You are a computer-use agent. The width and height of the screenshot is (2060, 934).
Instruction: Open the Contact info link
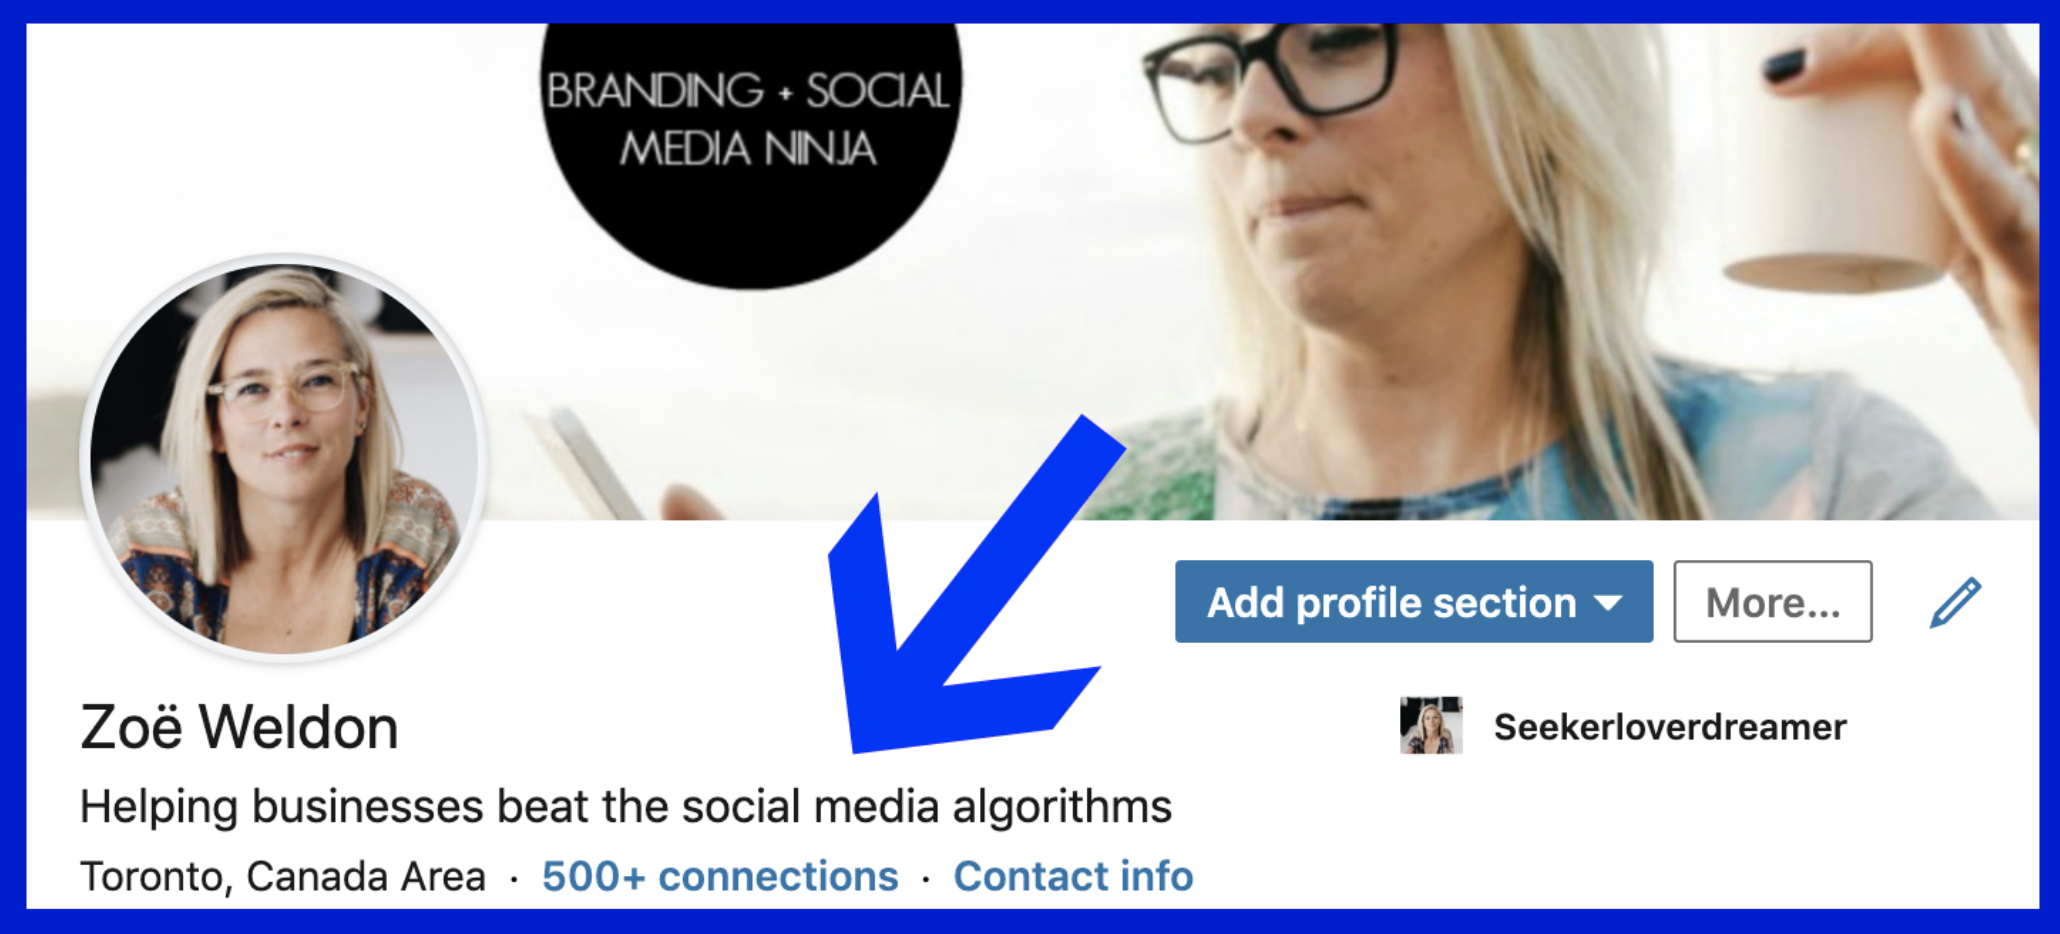(x=1073, y=876)
